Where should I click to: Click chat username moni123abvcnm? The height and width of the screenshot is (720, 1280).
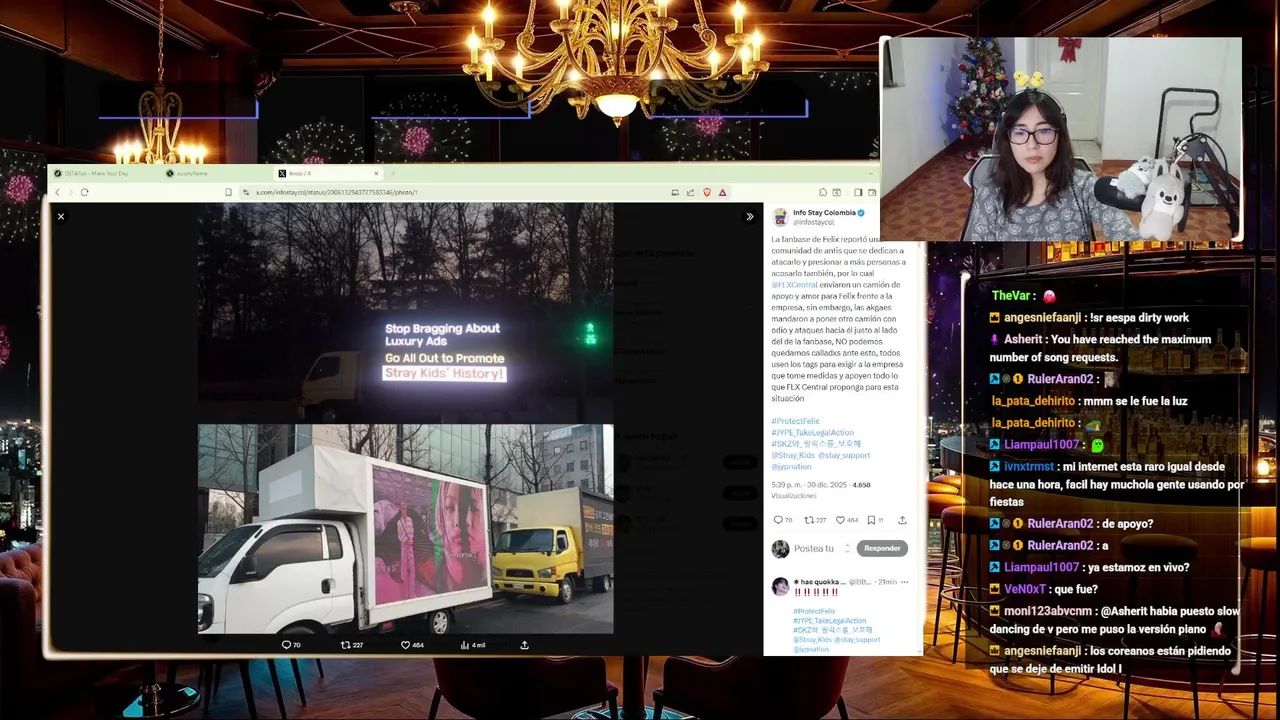tap(1048, 610)
